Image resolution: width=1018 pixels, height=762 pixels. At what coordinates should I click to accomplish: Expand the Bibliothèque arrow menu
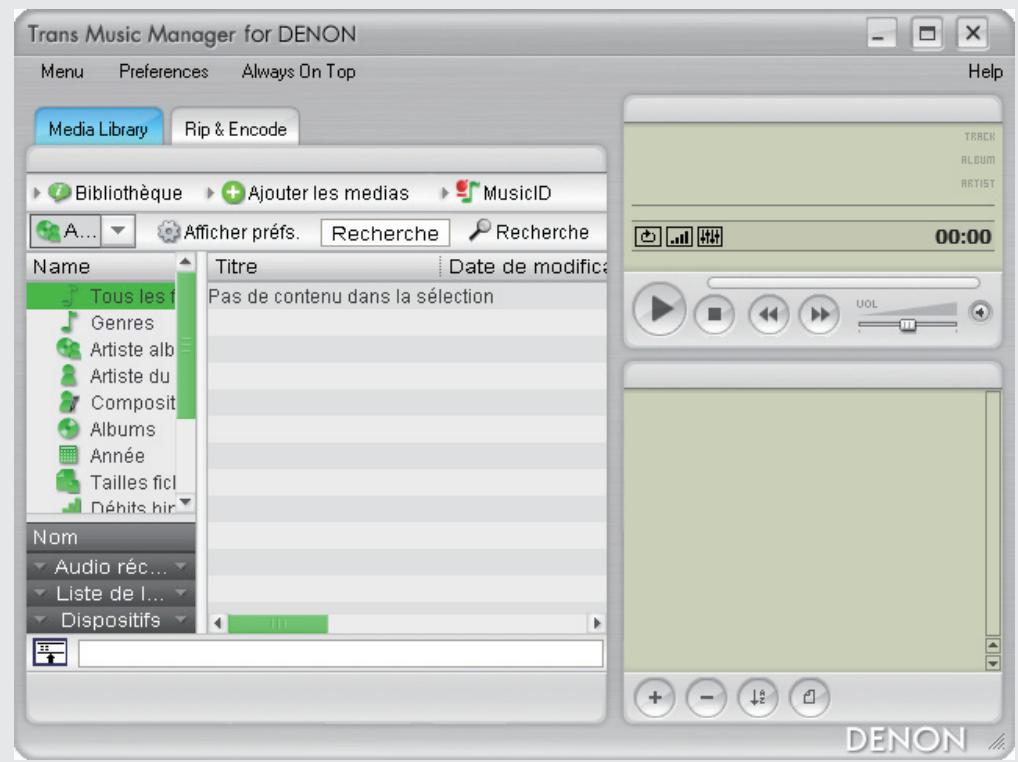tap(36, 193)
